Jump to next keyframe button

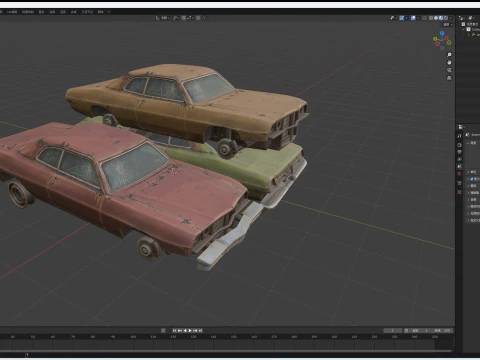pos(195,330)
